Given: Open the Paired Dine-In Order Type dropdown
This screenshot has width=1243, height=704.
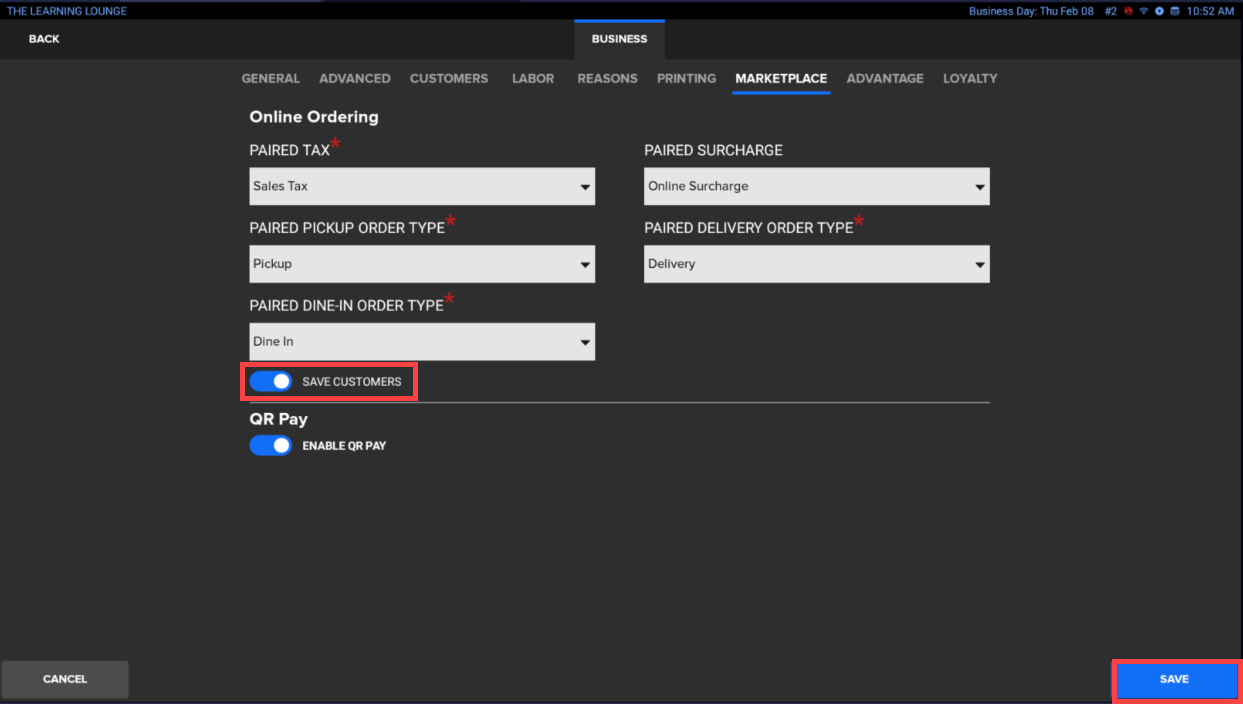Looking at the screenshot, I should pos(421,342).
